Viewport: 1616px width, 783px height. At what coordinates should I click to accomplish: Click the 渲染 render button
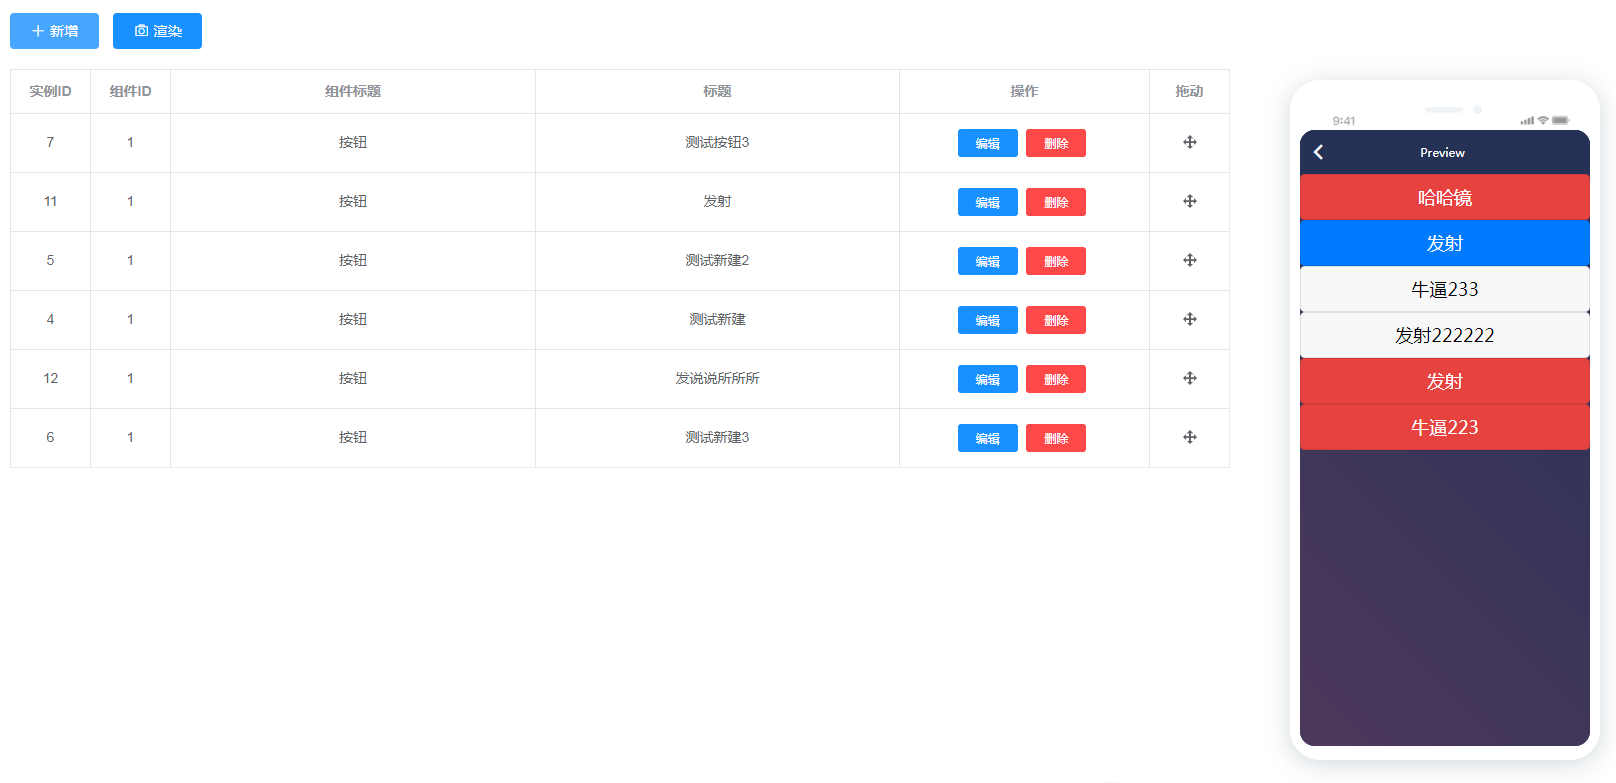[x=157, y=31]
